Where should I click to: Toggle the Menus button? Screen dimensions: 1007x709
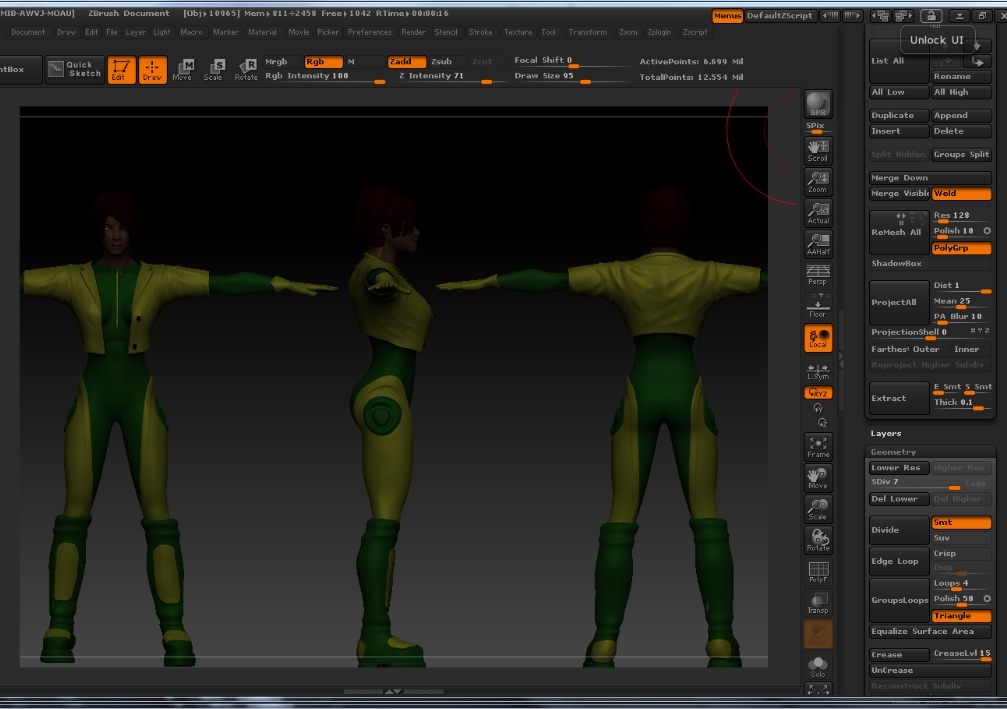pyautogui.click(x=727, y=15)
